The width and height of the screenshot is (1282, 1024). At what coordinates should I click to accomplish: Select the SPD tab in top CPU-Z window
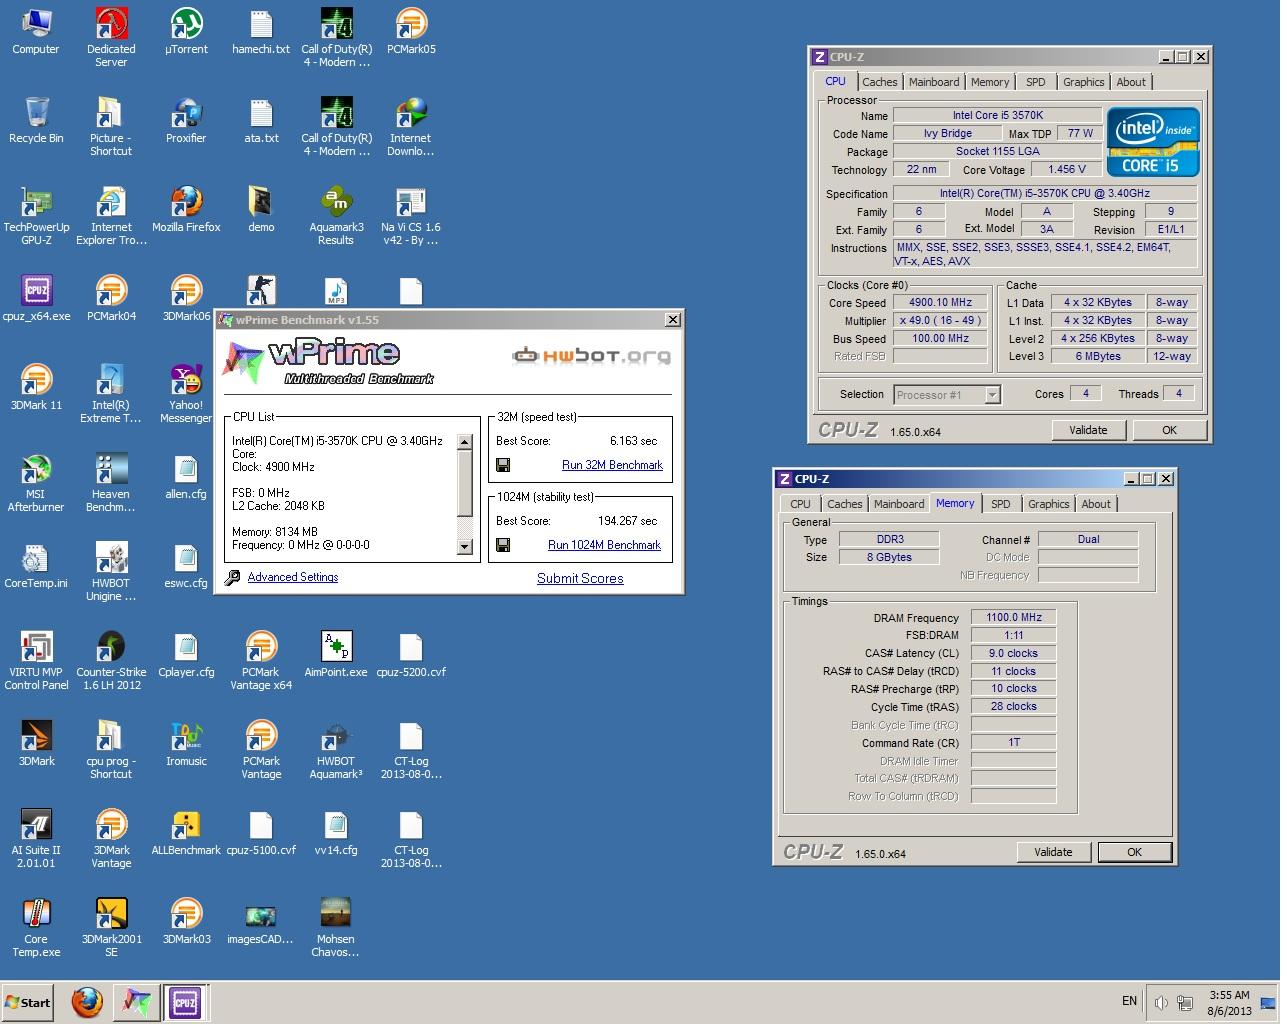click(1036, 82)
